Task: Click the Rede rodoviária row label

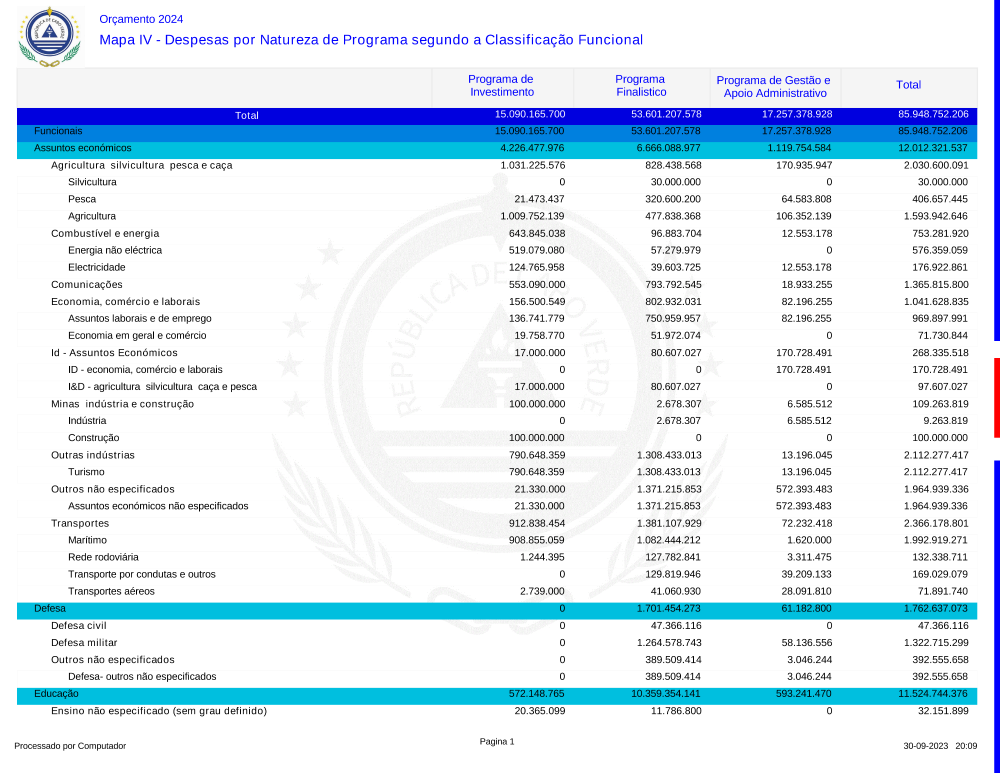Action: (103, 557)
